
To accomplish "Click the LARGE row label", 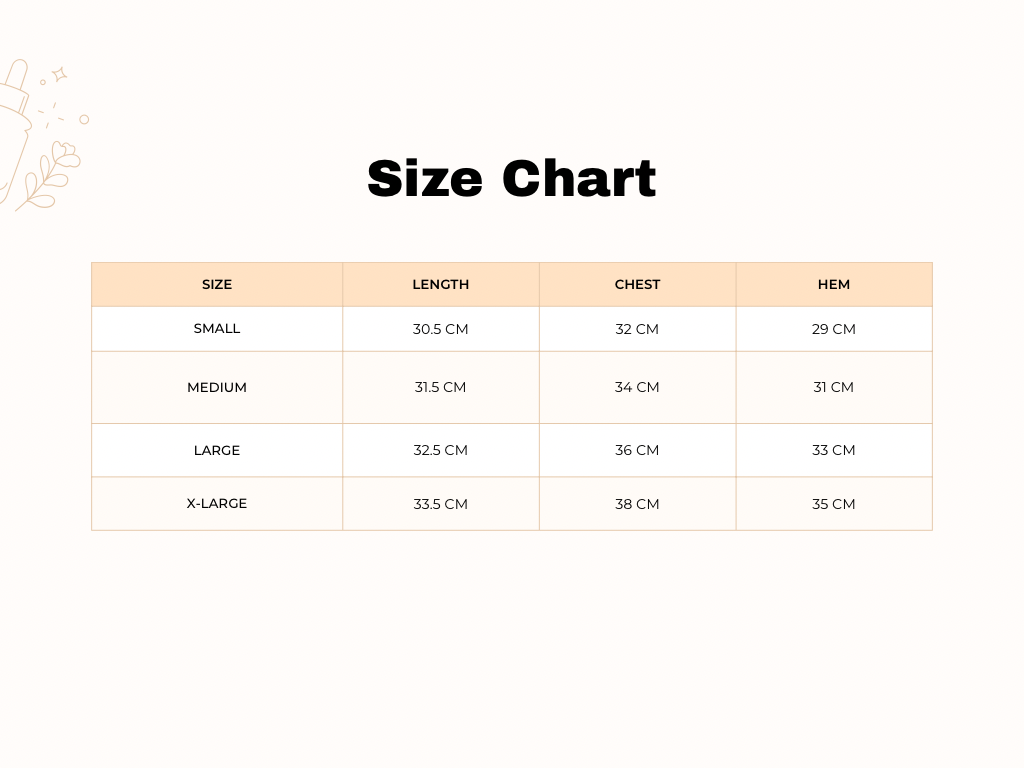I will click(x=217, y=450).
